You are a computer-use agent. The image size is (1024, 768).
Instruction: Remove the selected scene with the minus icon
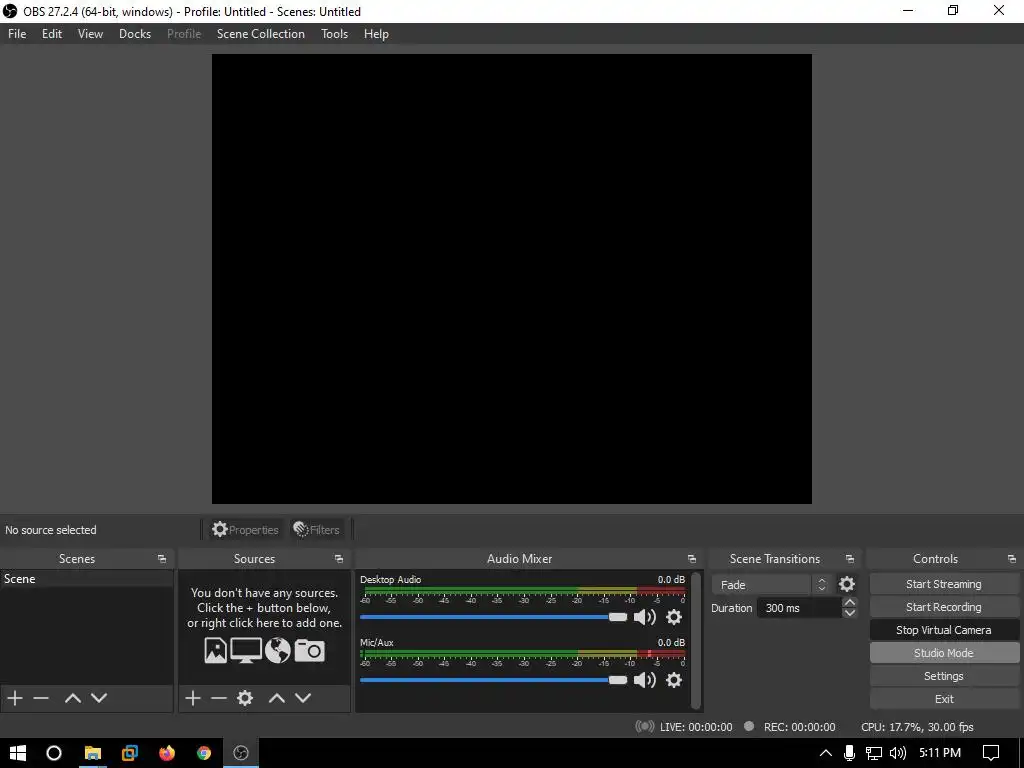pyautogui.click(x=41, y=698)
